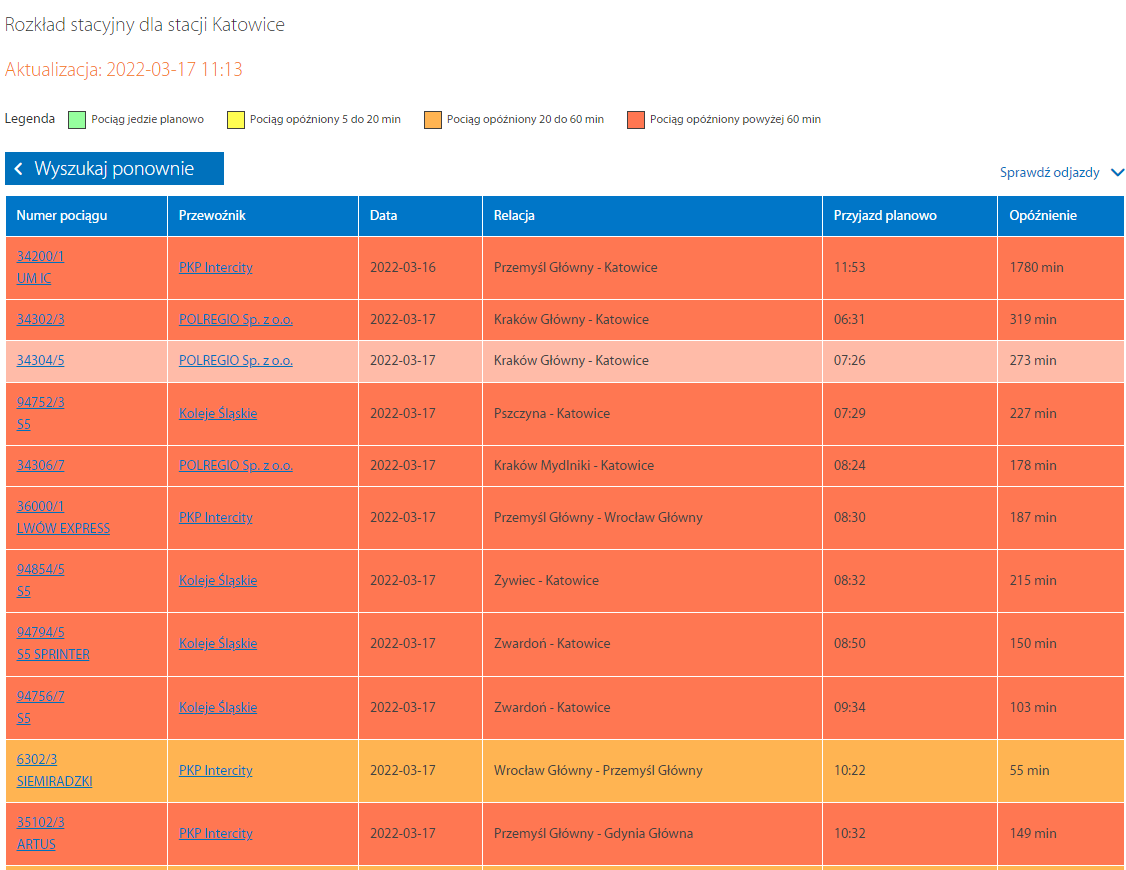Click PKP Intercity carrier link for train 34200/1
The height and width of the screenshot is (870, 1126).
(x=215, y=267)
